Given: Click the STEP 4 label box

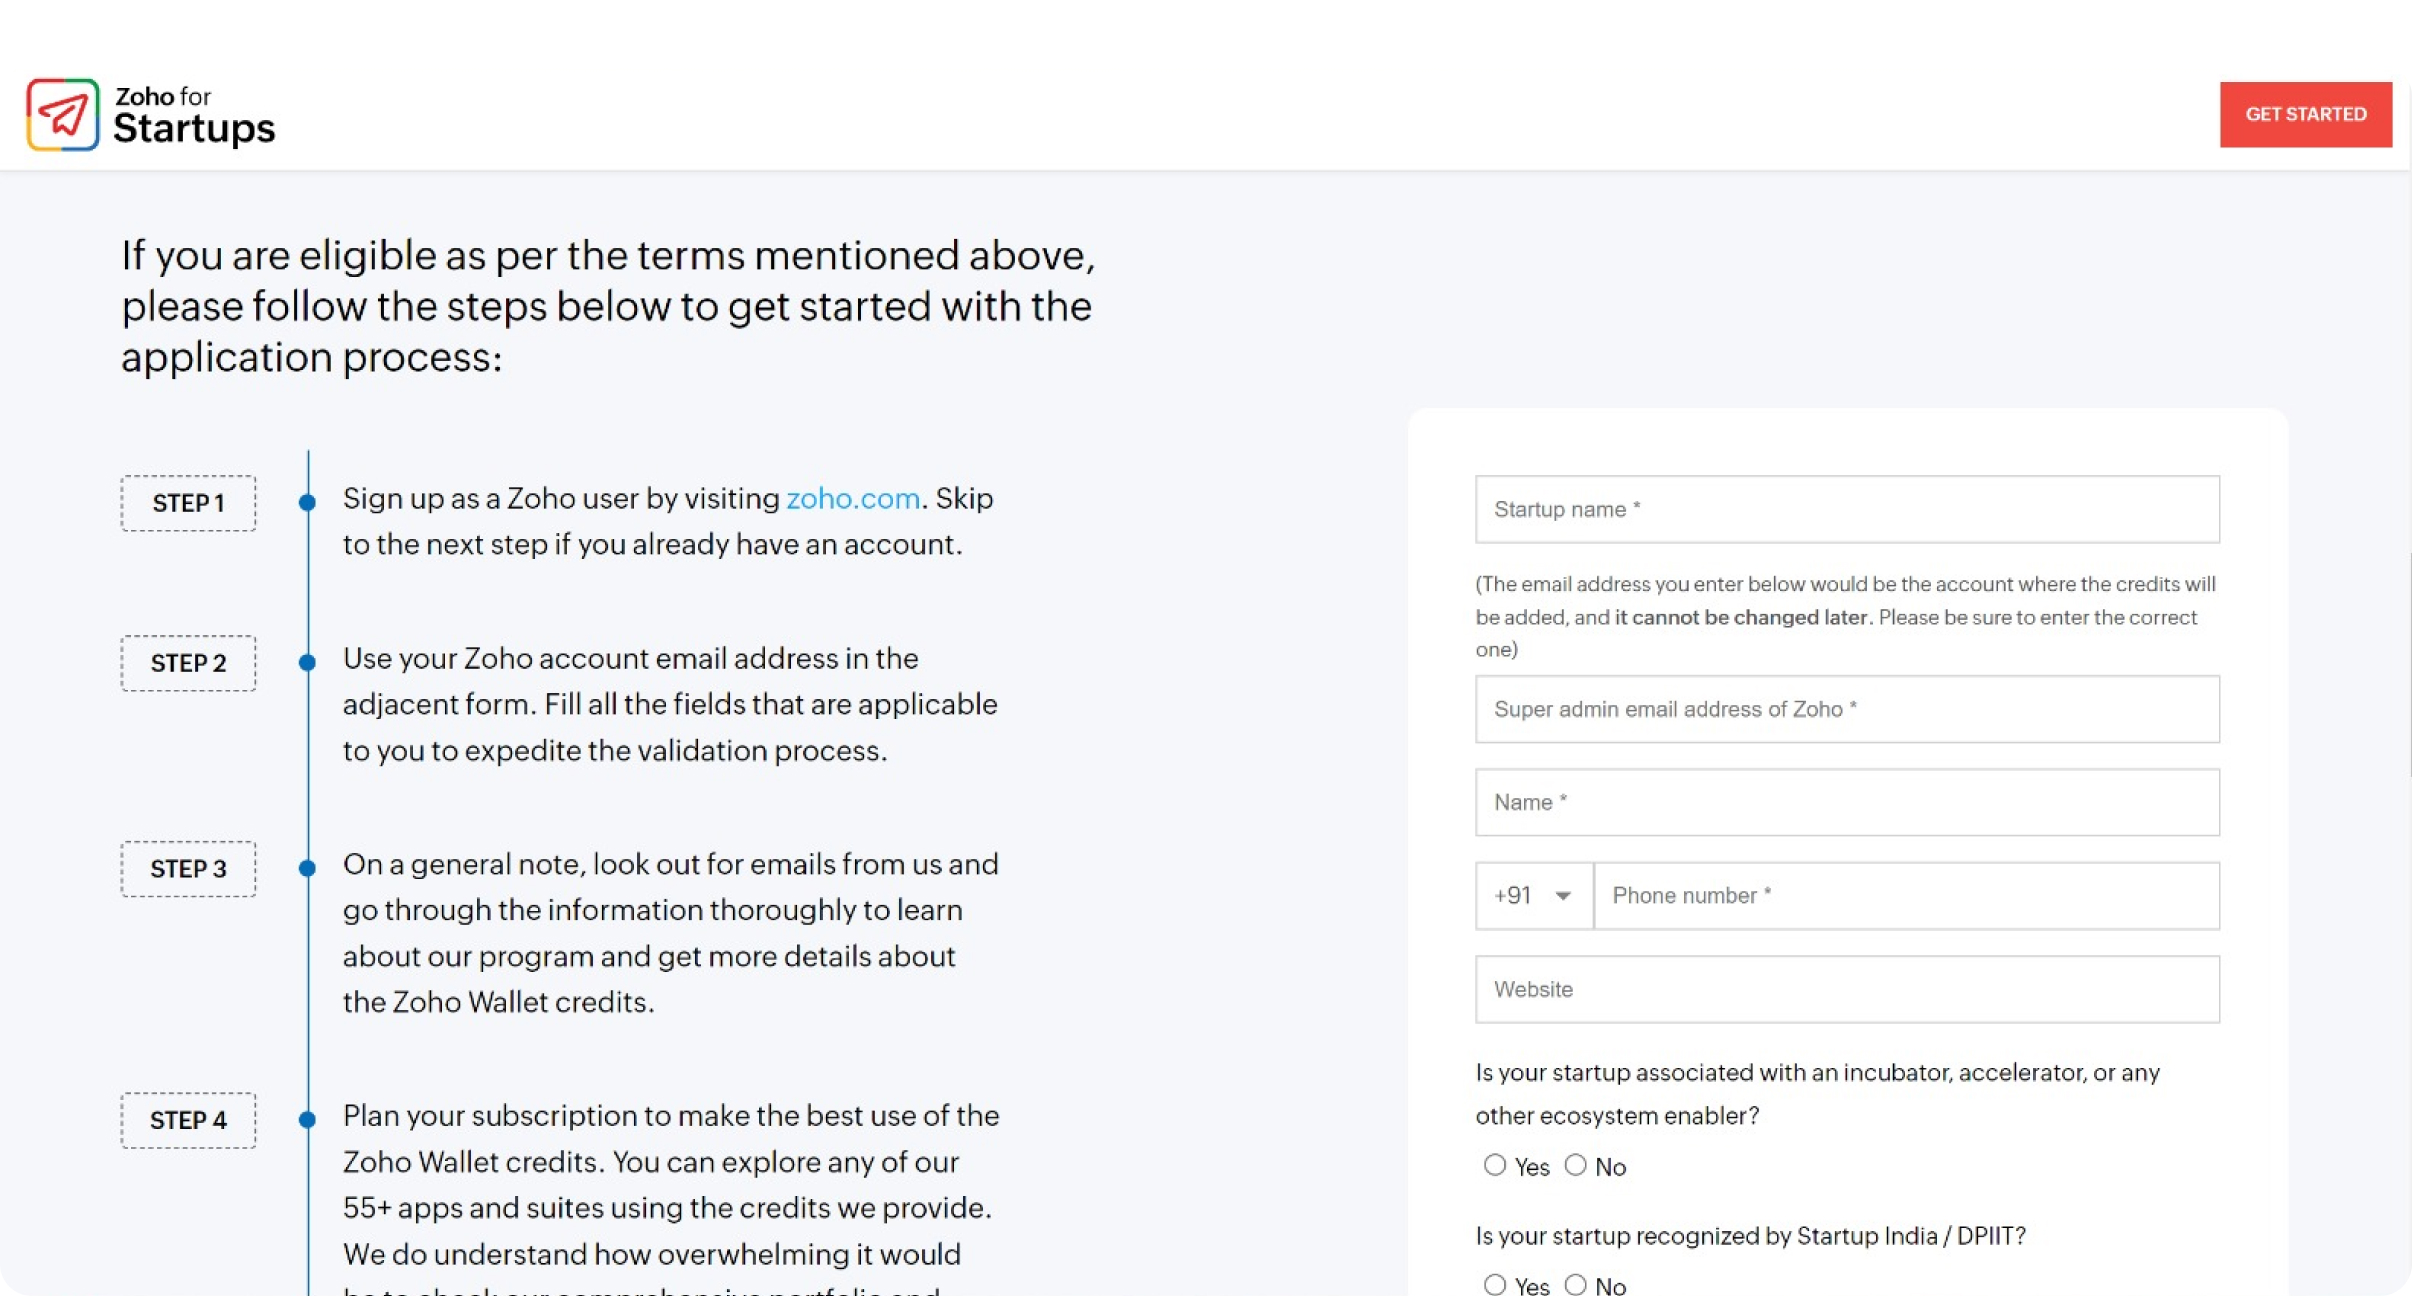Looking at the screenshot, I should tap(188, 1120).
